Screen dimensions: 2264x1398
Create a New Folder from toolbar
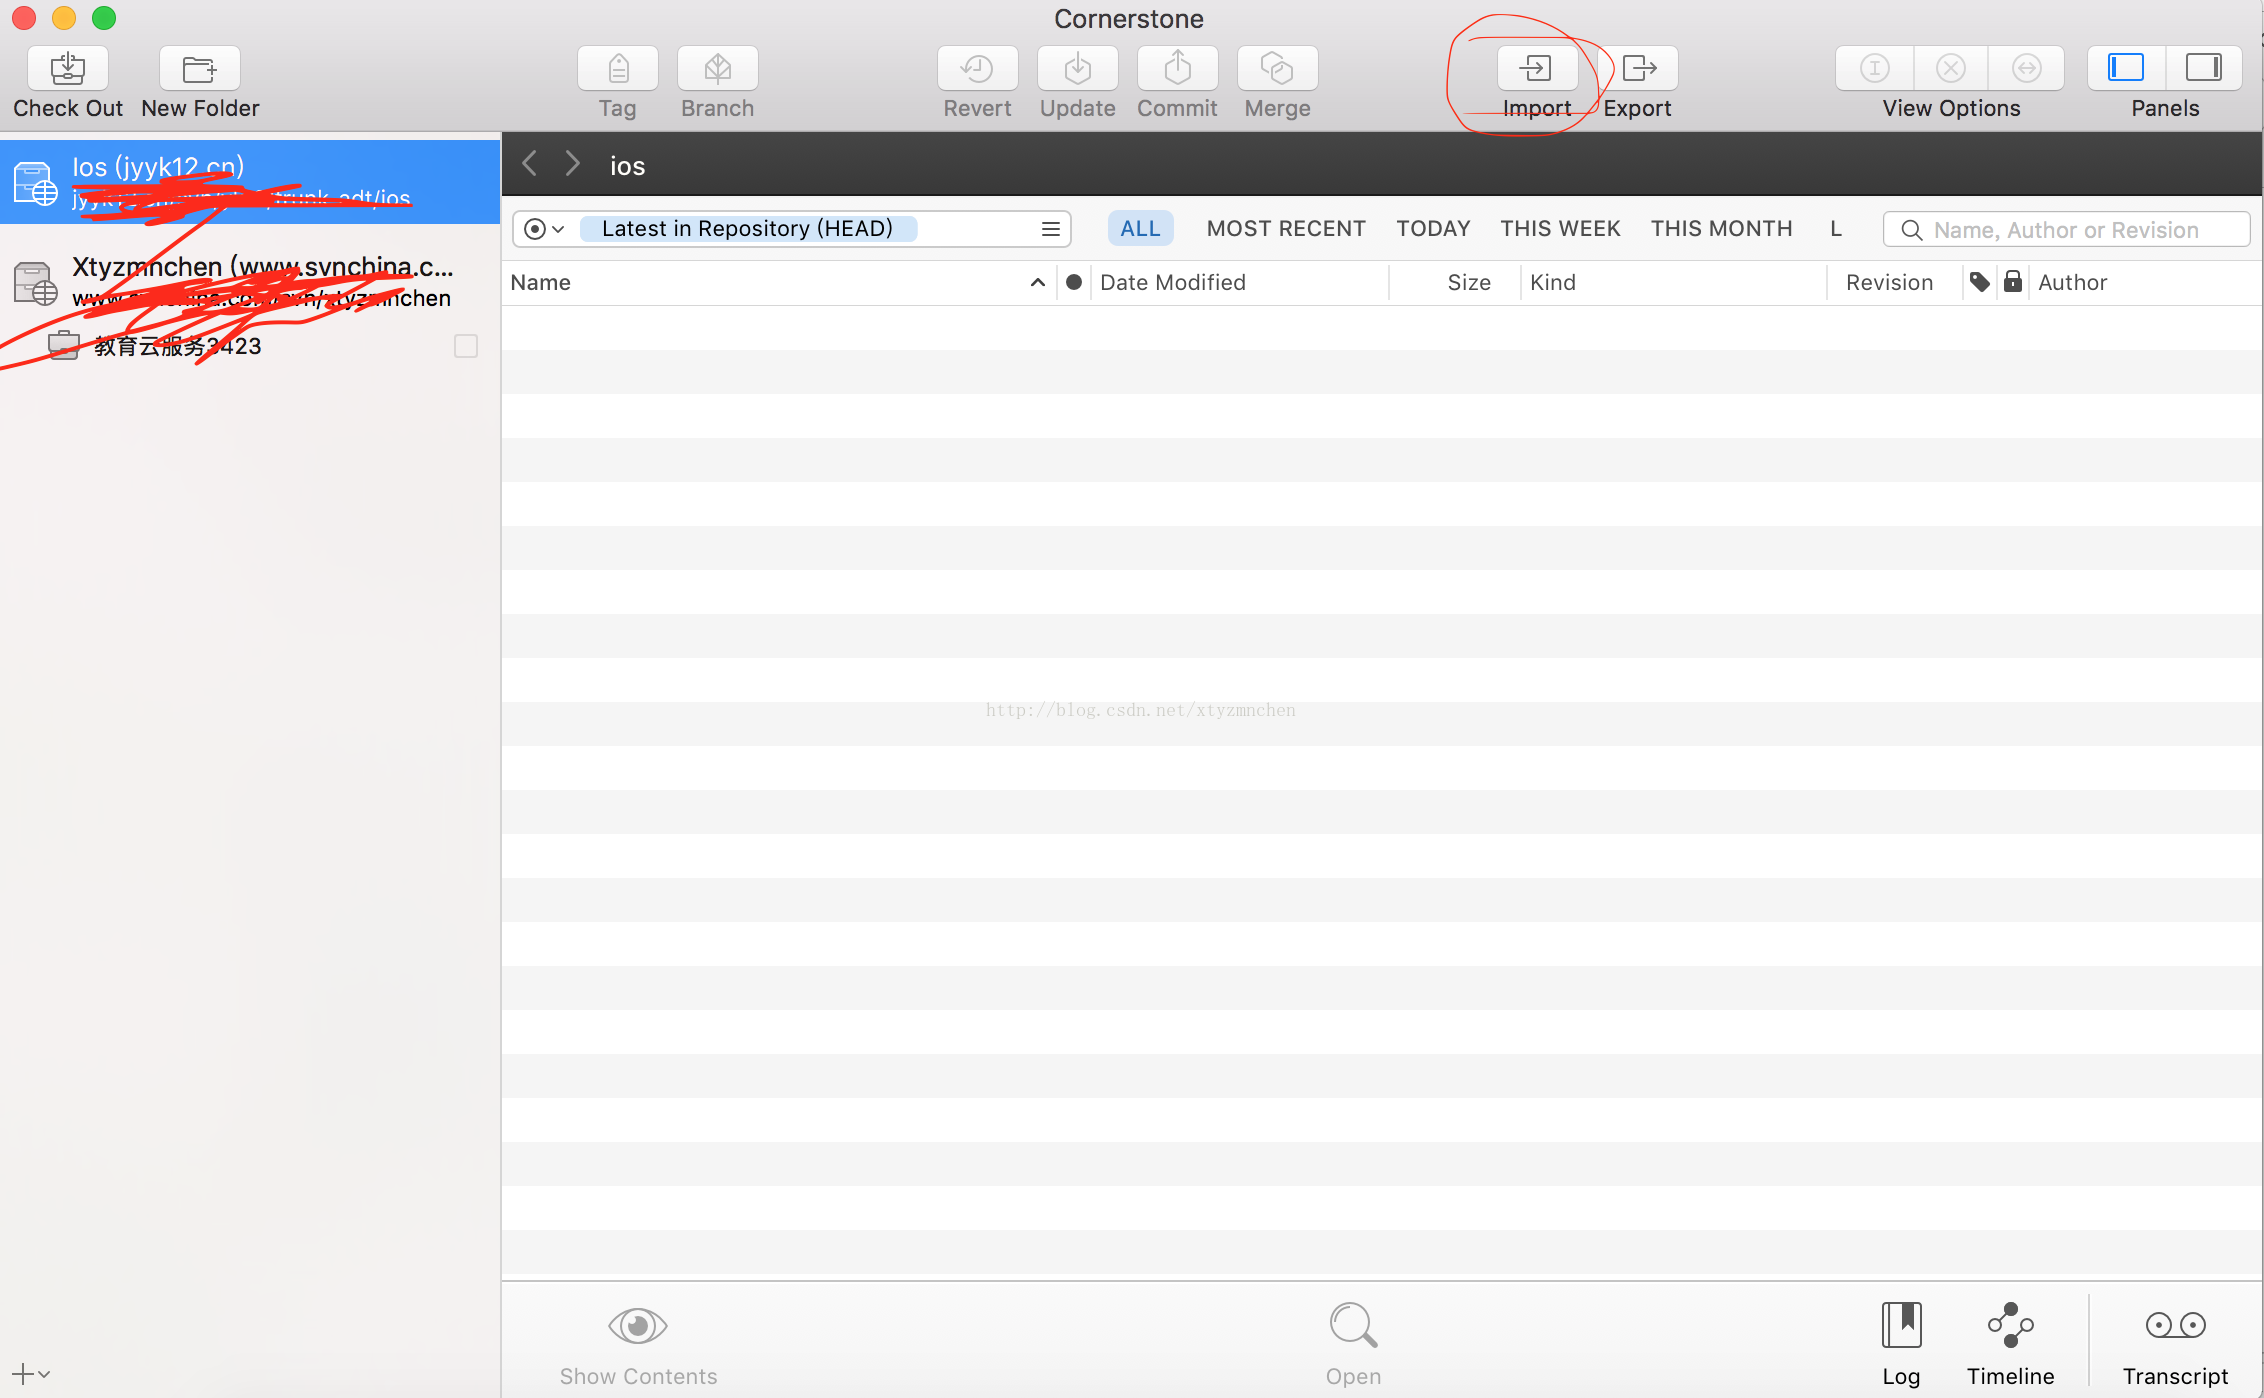point(200,68)
